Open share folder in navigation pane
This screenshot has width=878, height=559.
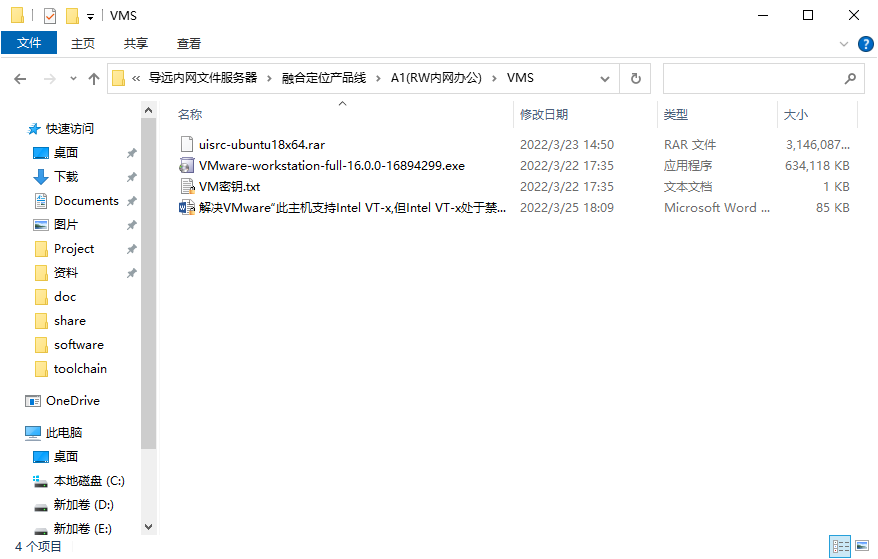[70, 321]
